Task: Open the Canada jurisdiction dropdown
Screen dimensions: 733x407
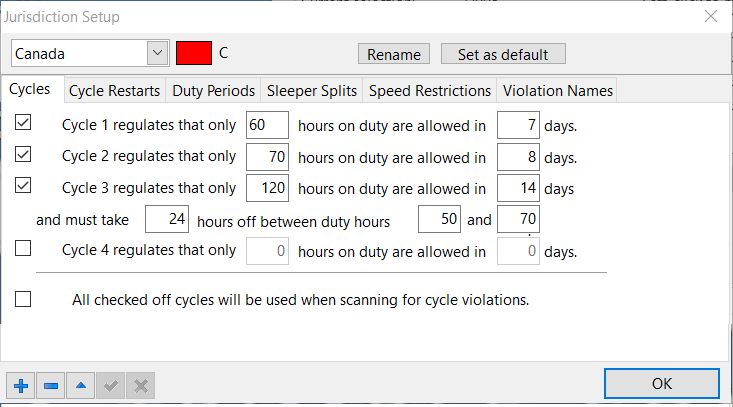Action: pyautogui.click(x=157, y=53)
